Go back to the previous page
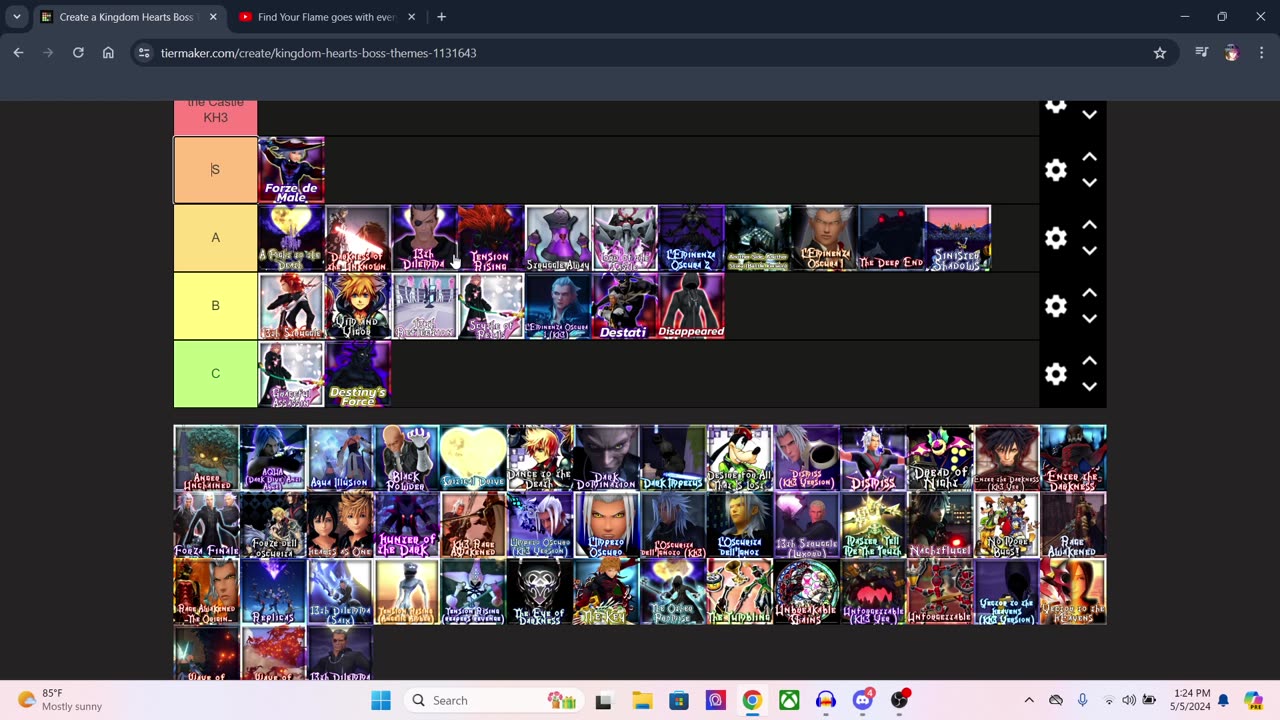This screenshot has height=720, width=1280. tap(18, 53)
